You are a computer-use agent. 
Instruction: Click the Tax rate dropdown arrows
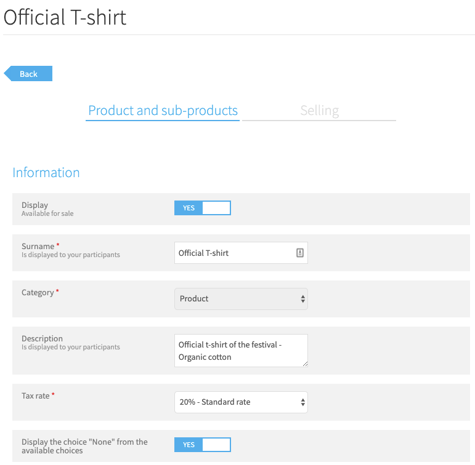tap(303, 402)
